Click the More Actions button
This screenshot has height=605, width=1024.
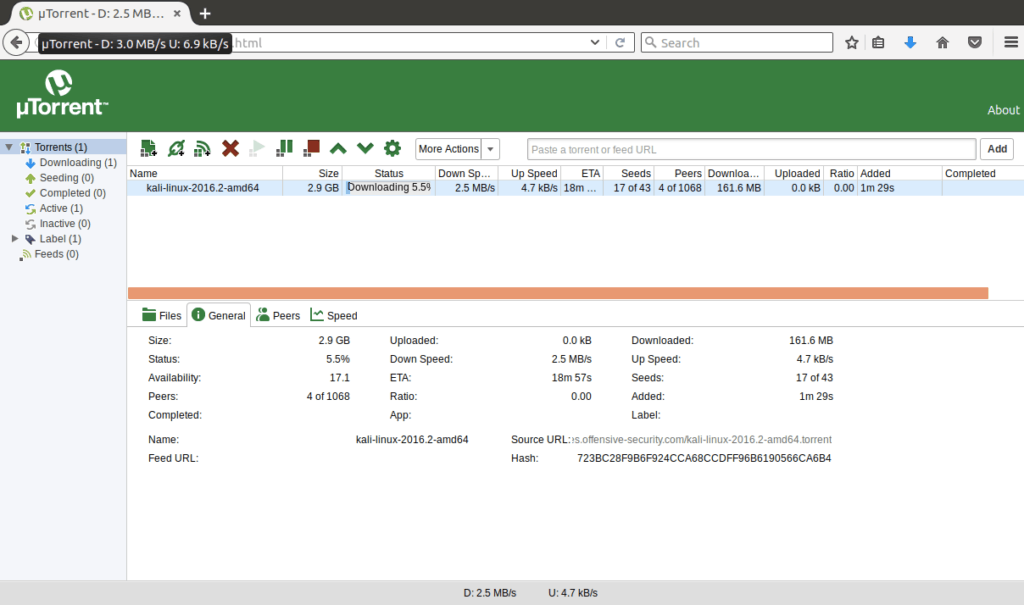coord(449,149)
